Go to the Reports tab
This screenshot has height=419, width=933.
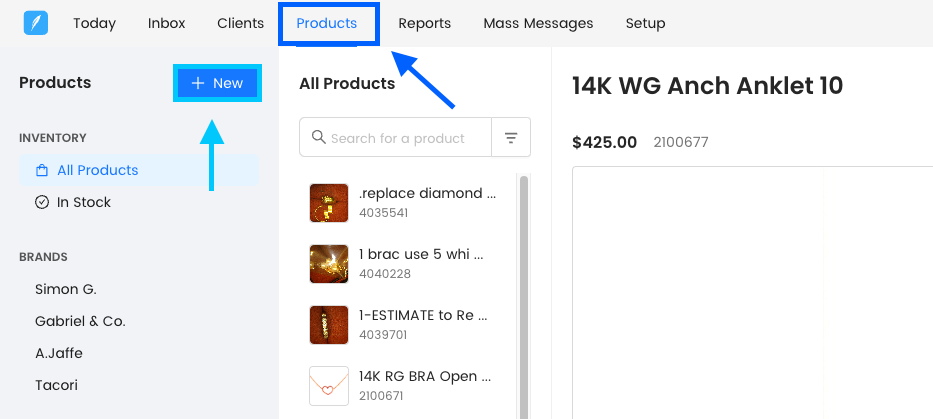pyautogui.click(x=424, y=23)
